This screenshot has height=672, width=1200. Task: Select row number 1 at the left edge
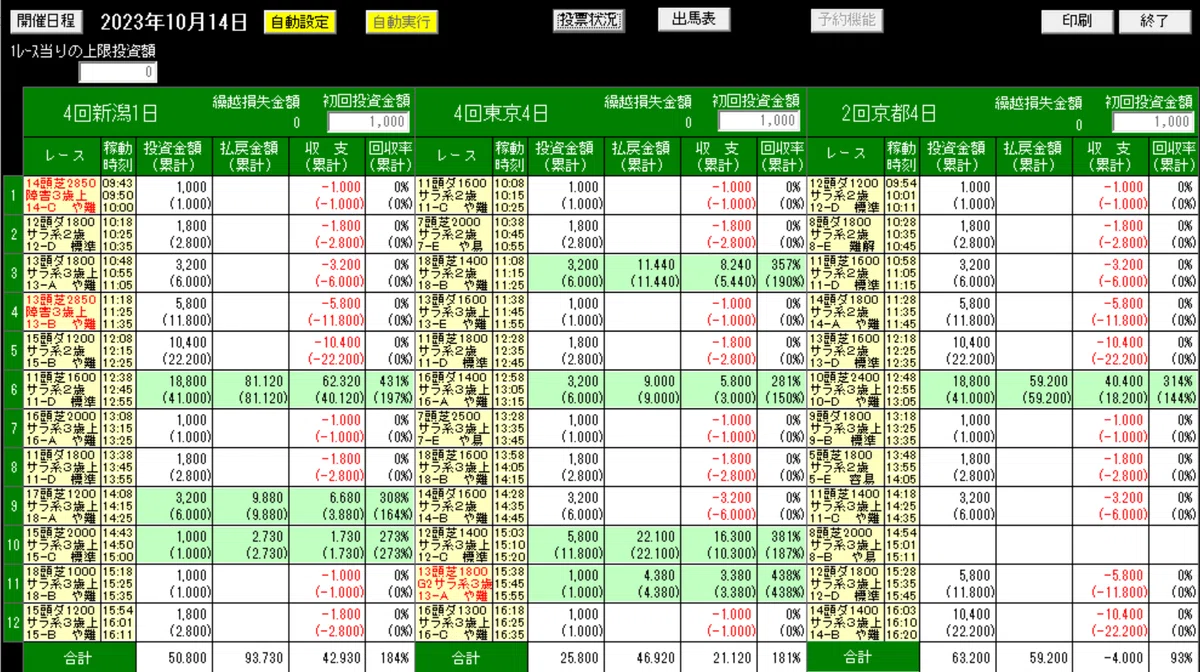pyautogui.click(x=12, y=195)
